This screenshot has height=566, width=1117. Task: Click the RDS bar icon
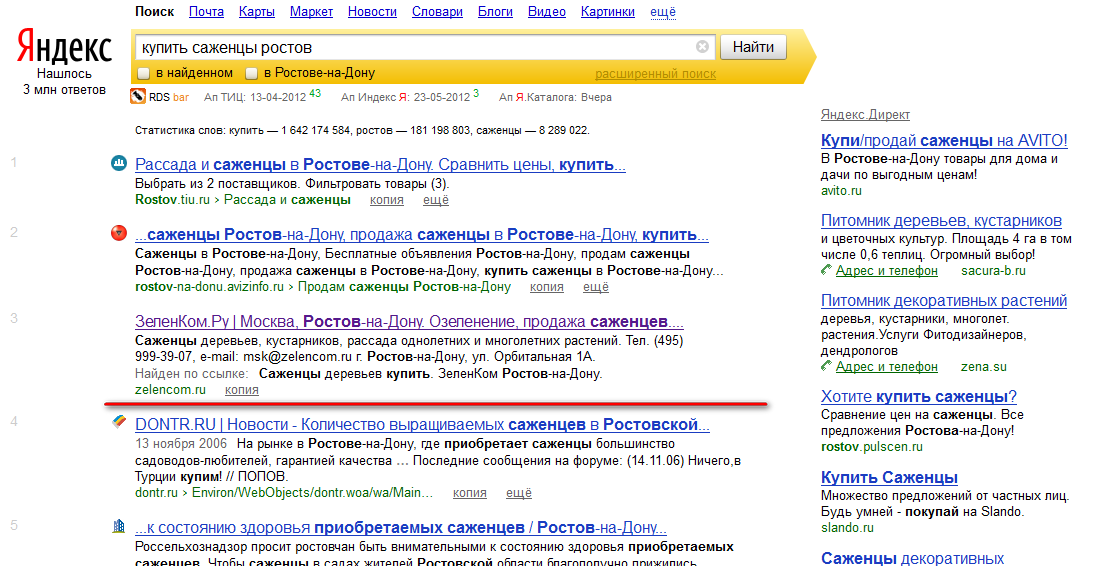138,96
